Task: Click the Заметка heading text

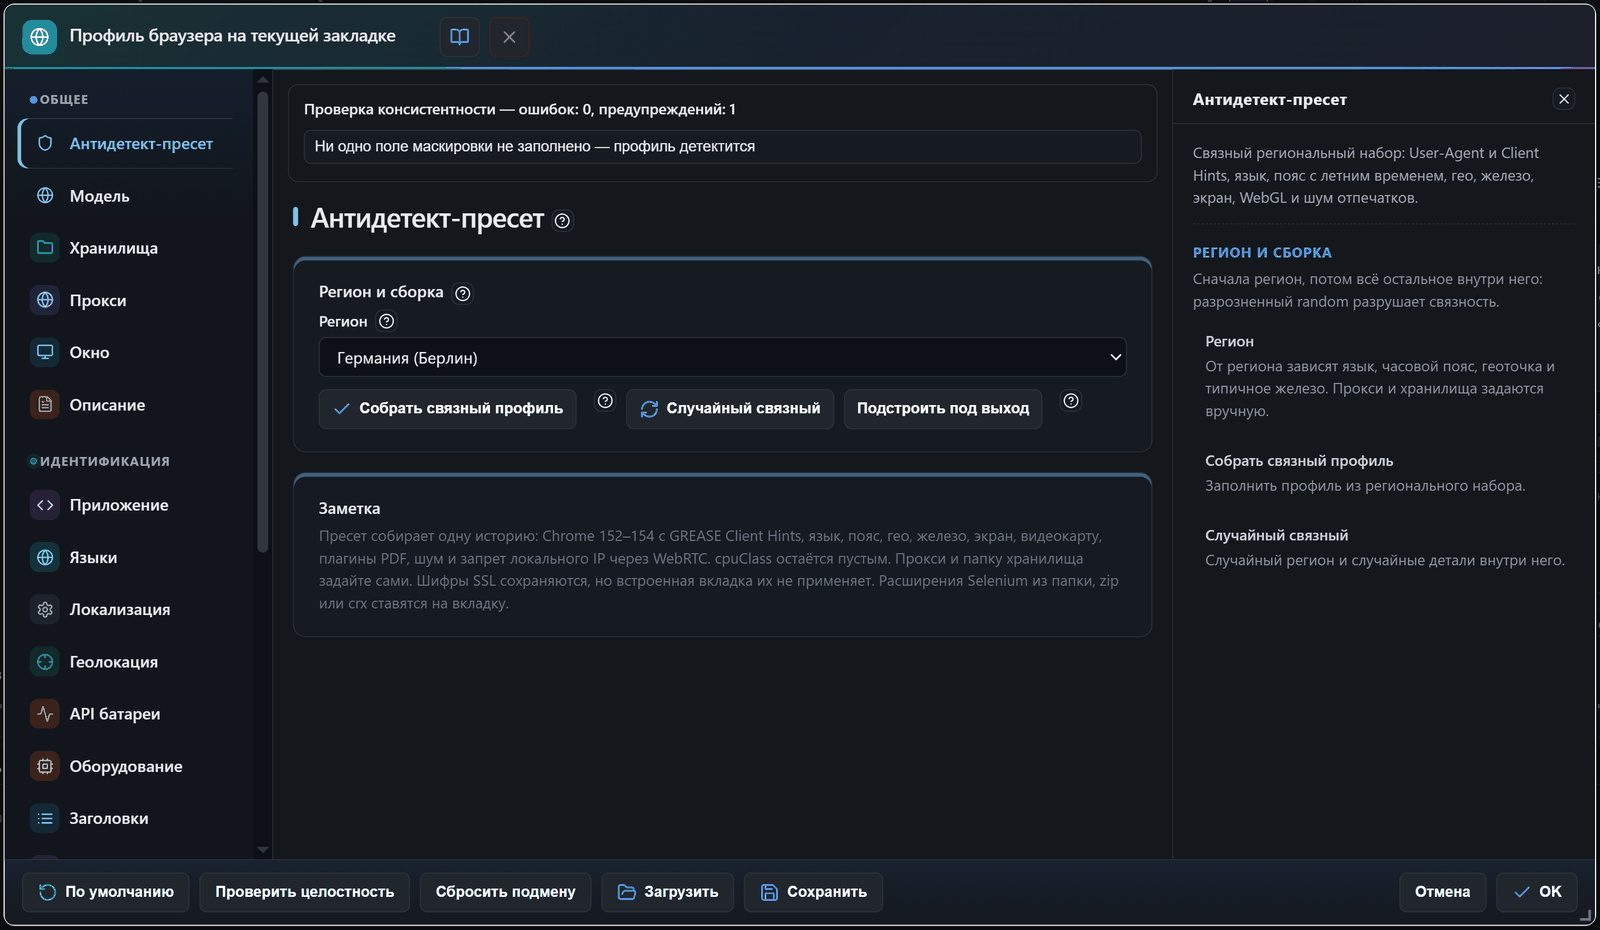Action: [x=349, y=509]
